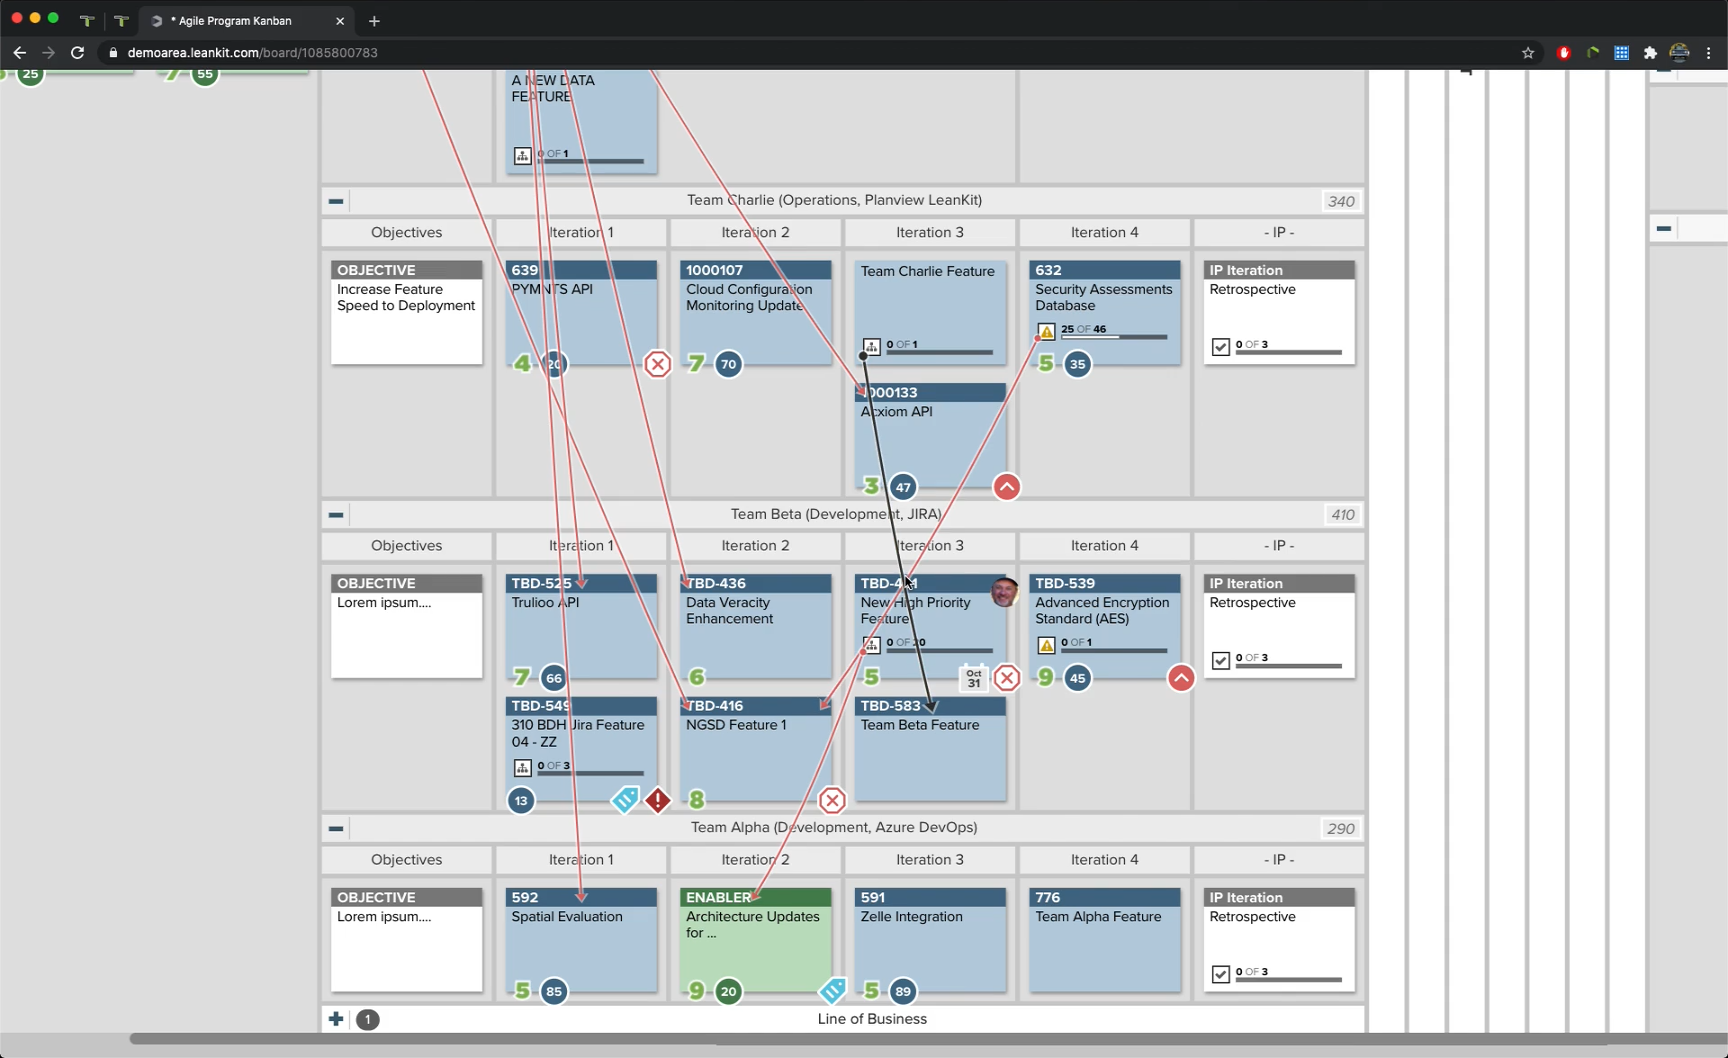Expand the Line of Business lane
This screenshot has width=1728, height=1058.
pyautogui.click(x=336, y=1019)
